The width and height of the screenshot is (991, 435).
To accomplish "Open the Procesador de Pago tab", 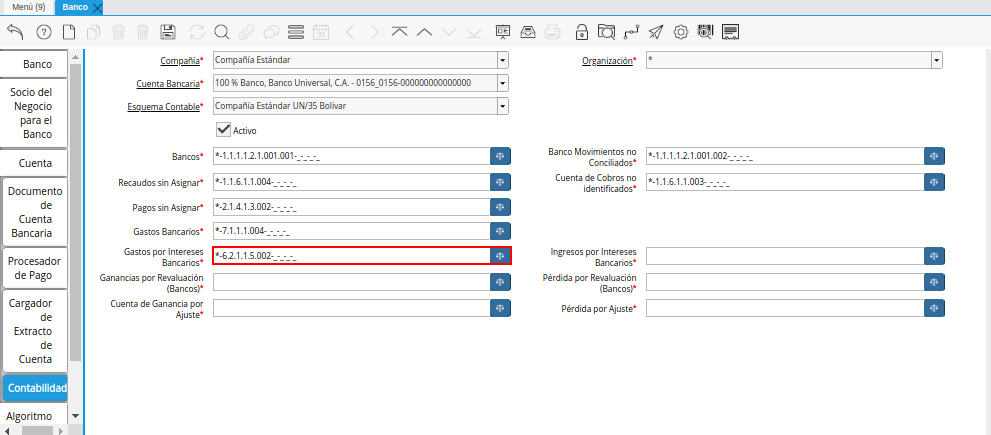I will point(35,268).
